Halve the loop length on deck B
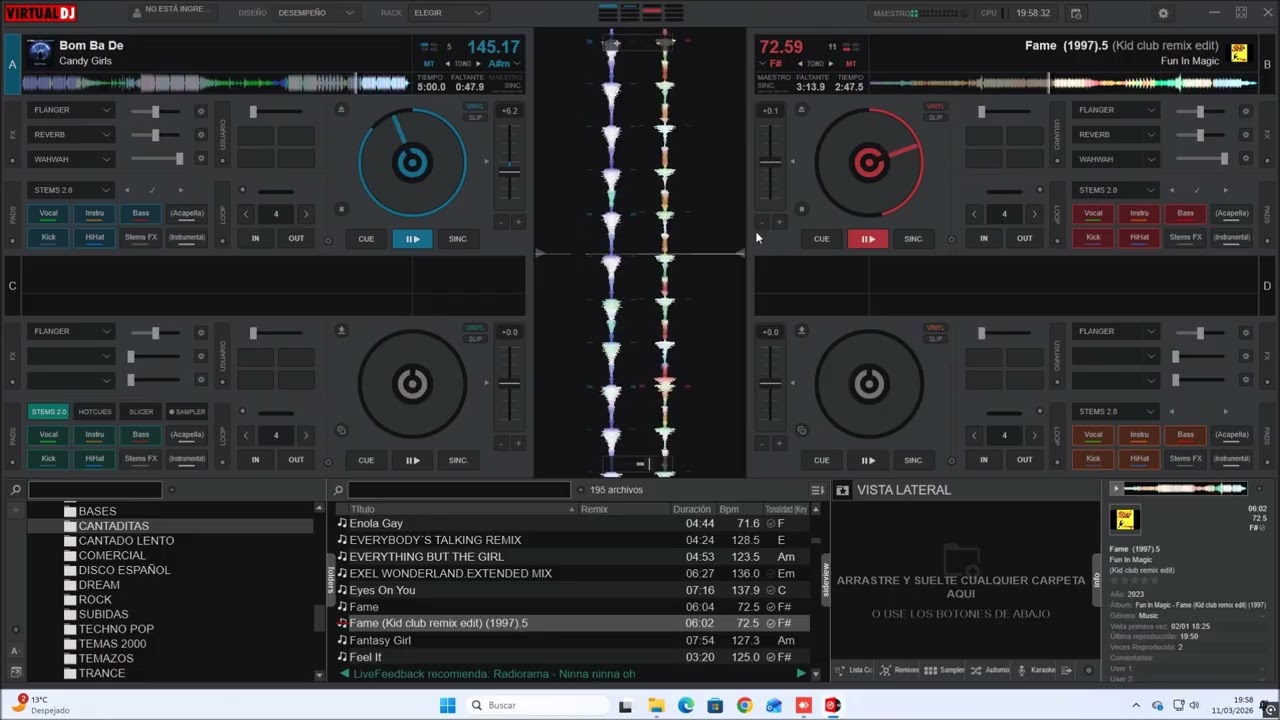The image size is (1280, 720). [x=974, y=214]
